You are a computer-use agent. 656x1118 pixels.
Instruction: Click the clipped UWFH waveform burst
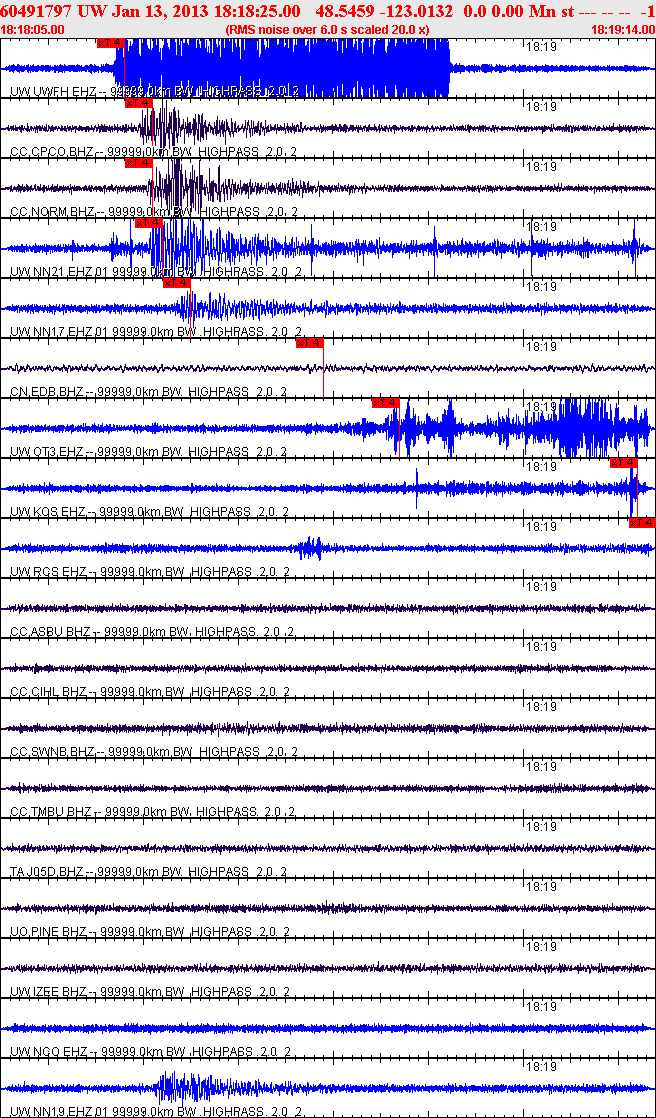(282, 68)
